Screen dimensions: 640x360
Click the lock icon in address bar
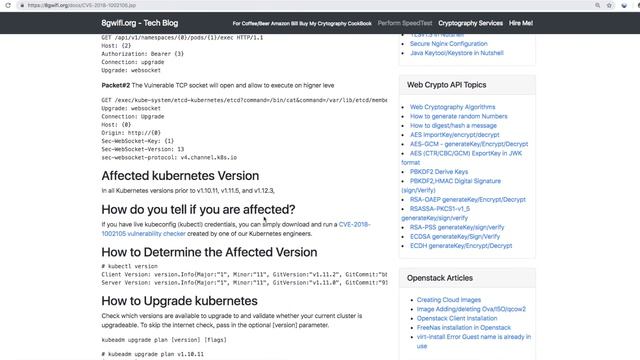coord(22,5)
